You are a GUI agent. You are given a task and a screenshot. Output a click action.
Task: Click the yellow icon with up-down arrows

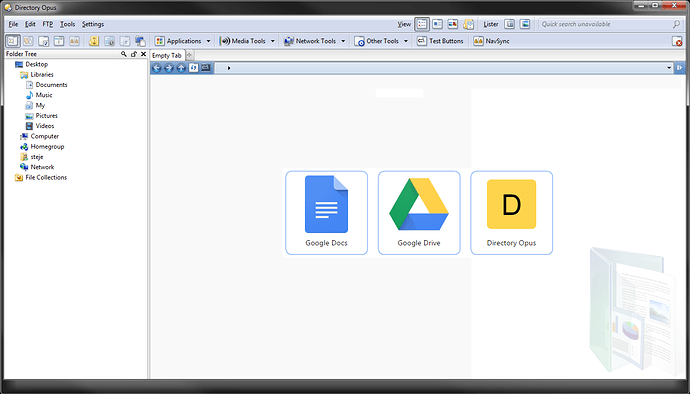[x=94, y=41]
